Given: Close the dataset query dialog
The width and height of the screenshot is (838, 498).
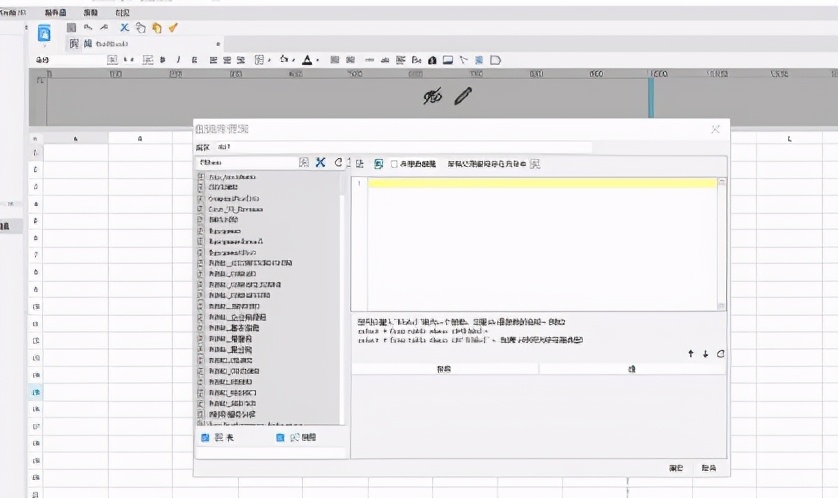Looking at the screenshot, I should (x=715, y=129).
